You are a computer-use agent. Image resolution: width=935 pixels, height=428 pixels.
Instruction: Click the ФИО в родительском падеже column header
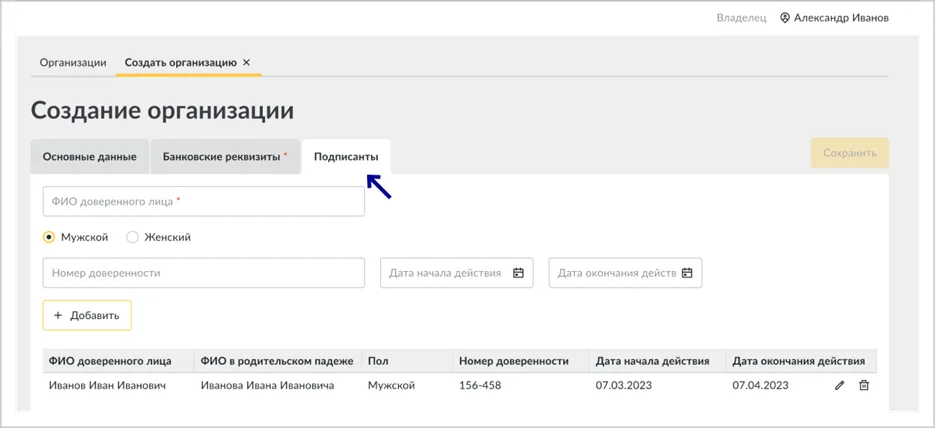click(277, 361)
